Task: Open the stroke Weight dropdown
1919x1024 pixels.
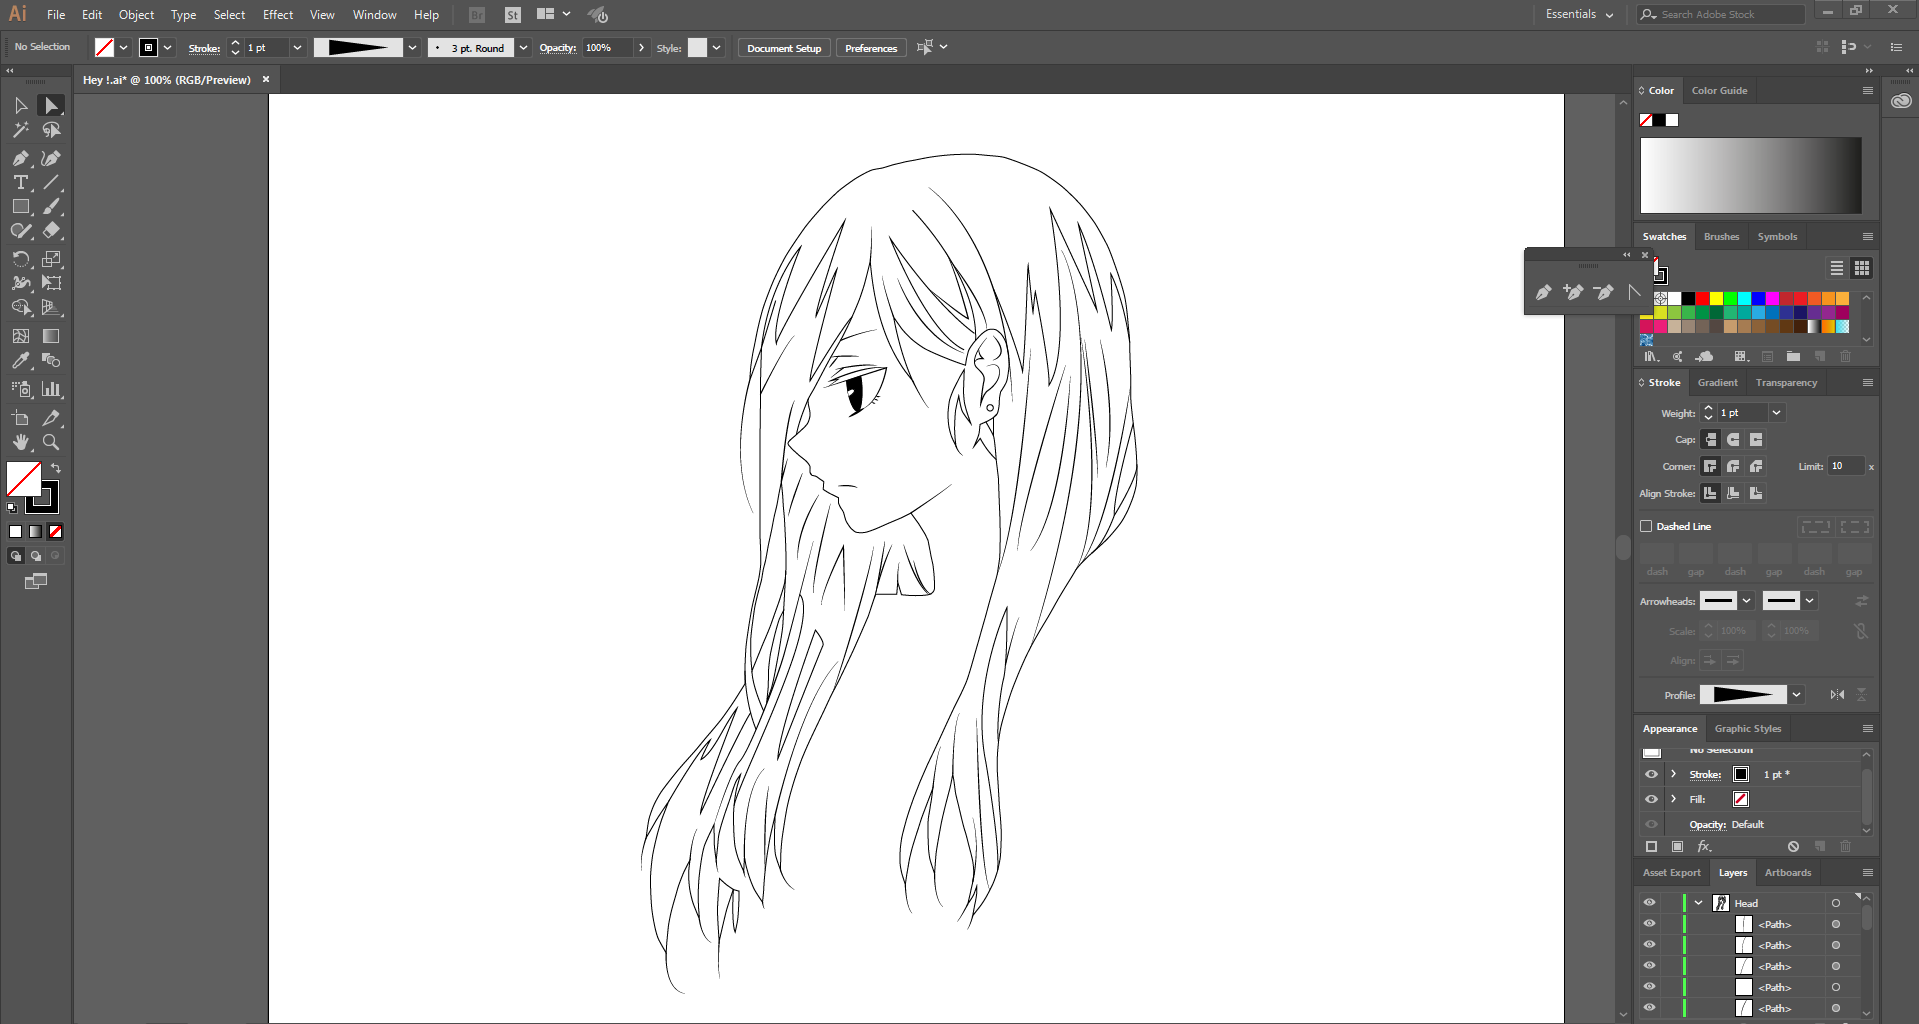Action: [1776, 413]
